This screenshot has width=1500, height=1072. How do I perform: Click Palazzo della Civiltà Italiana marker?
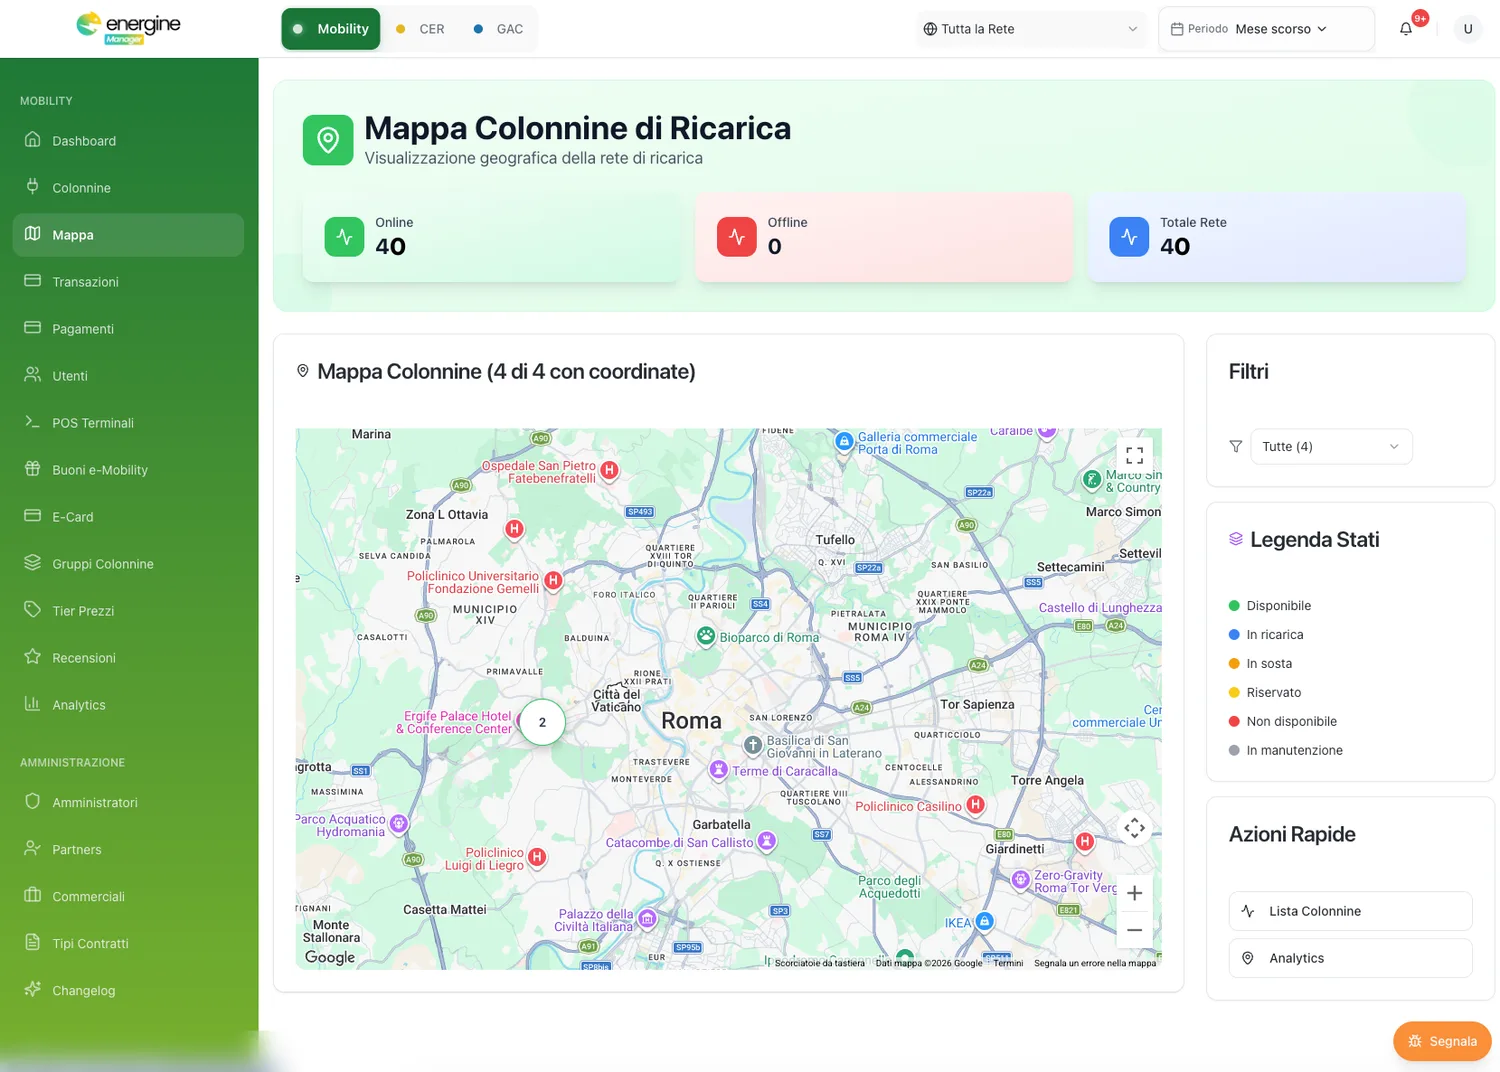pyautogui.click(x=647, y=919)
